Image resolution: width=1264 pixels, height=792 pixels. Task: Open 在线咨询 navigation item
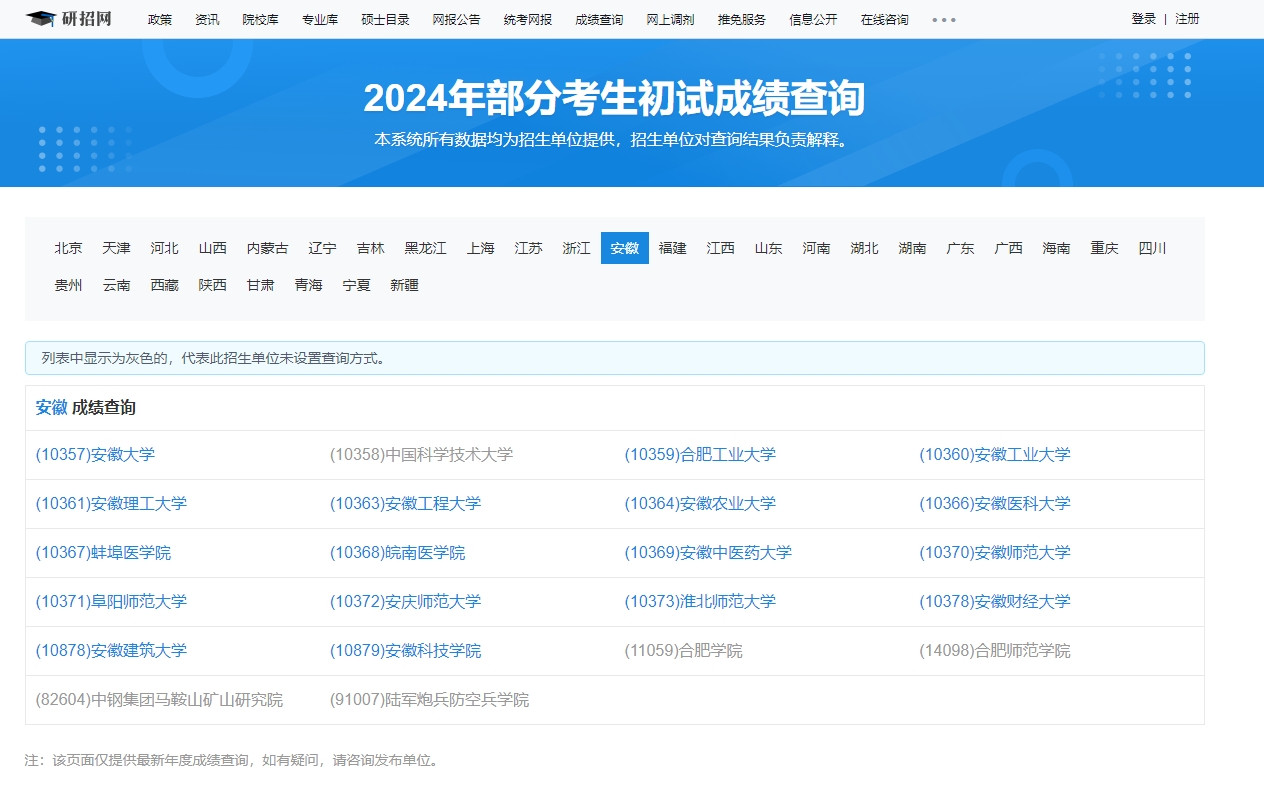tap(885, 19)
